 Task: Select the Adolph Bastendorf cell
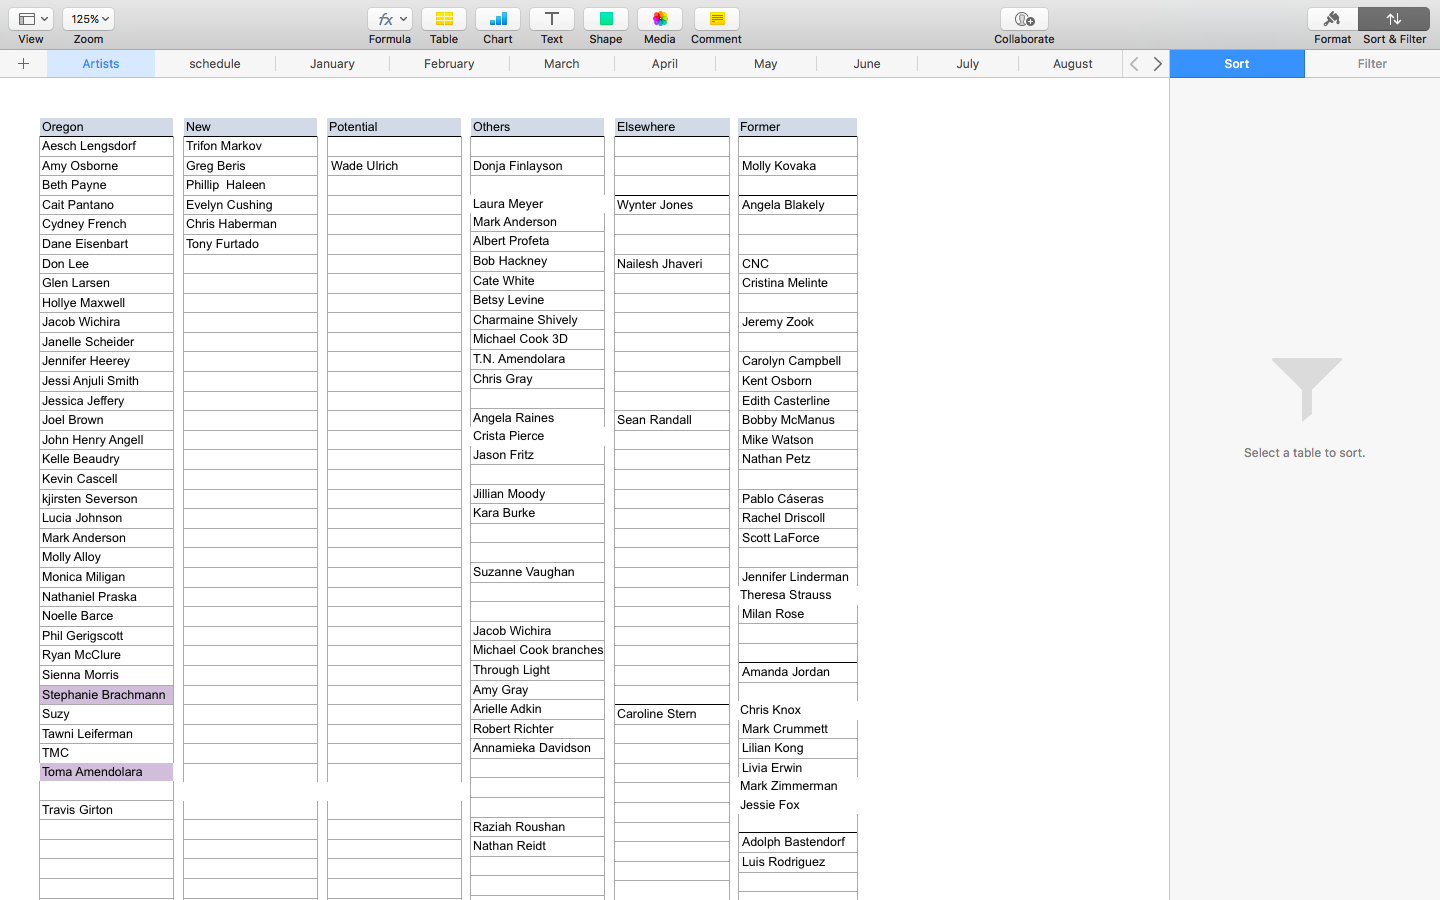click(x=798, y=842)
